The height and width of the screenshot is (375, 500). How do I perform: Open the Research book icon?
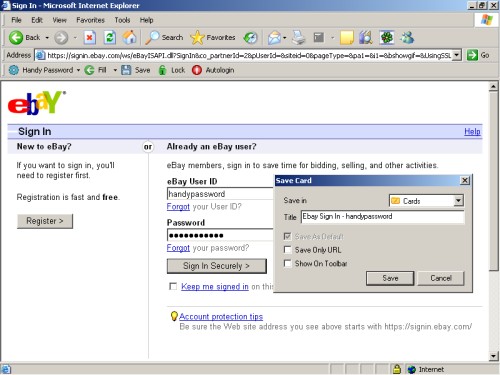click(366, 37)
